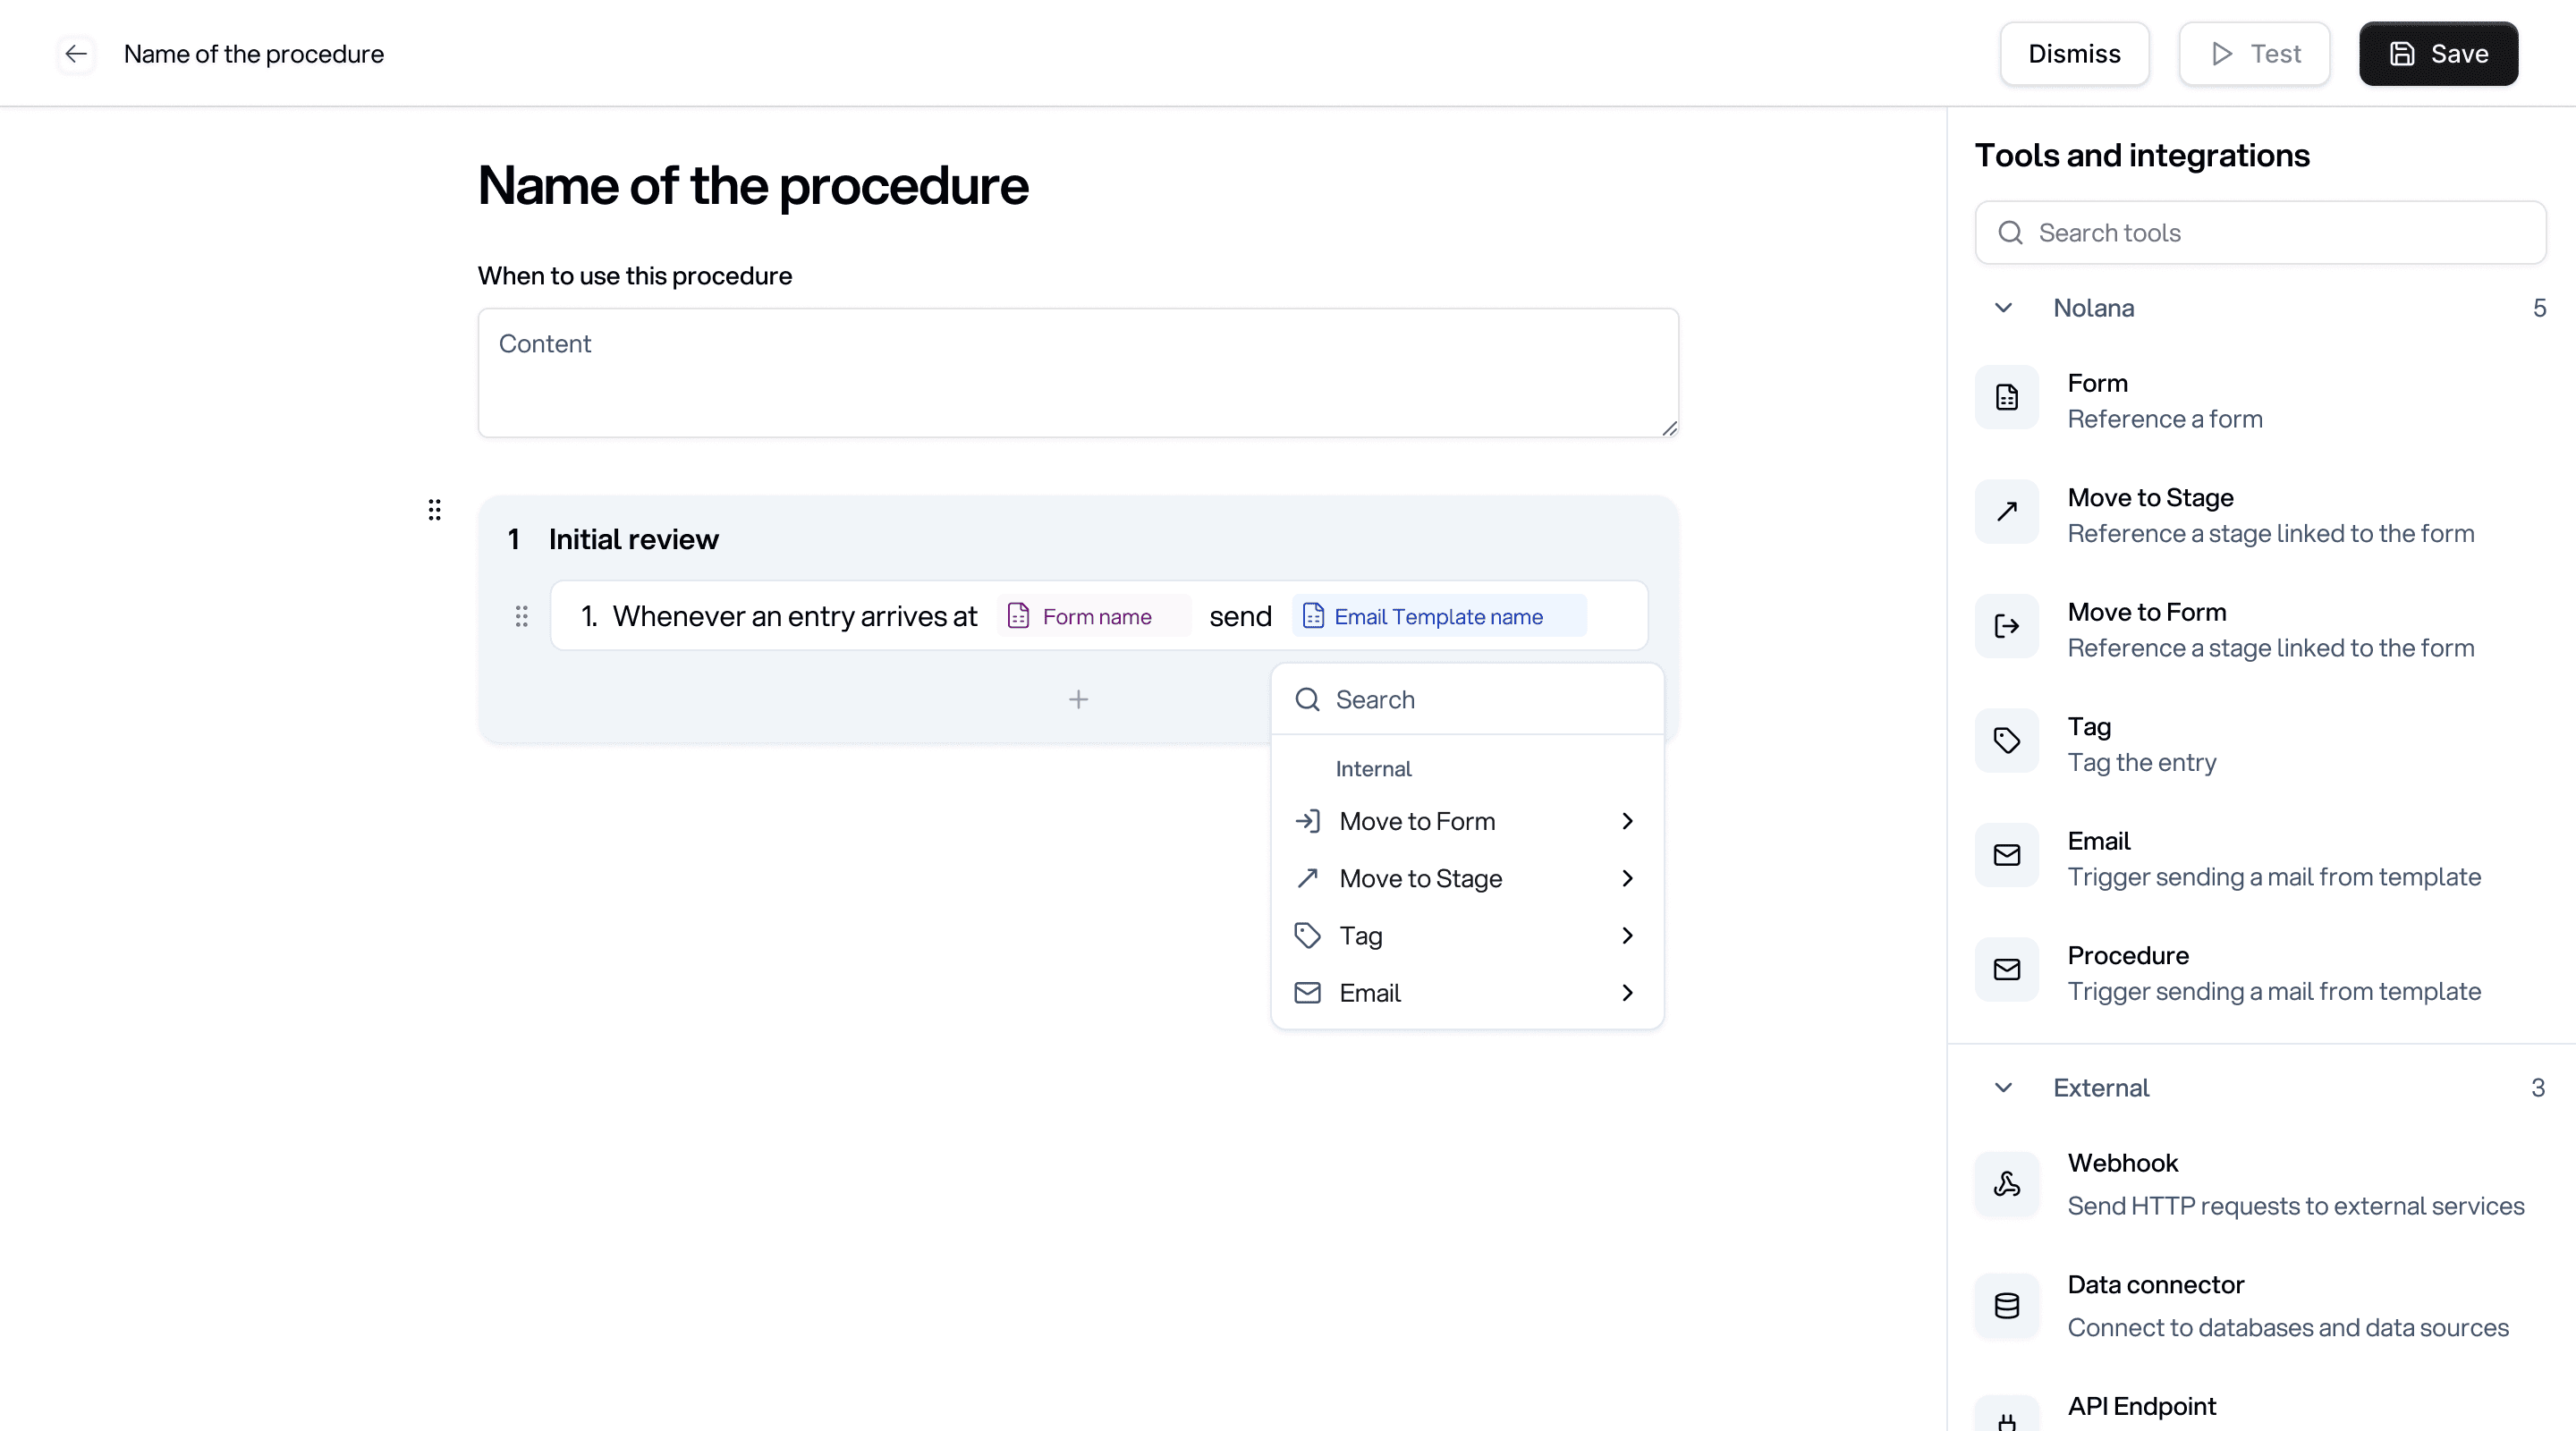Click the Email Template name chip
Viewport: 2576px width, 1431px height.
tap(1438, 616)
